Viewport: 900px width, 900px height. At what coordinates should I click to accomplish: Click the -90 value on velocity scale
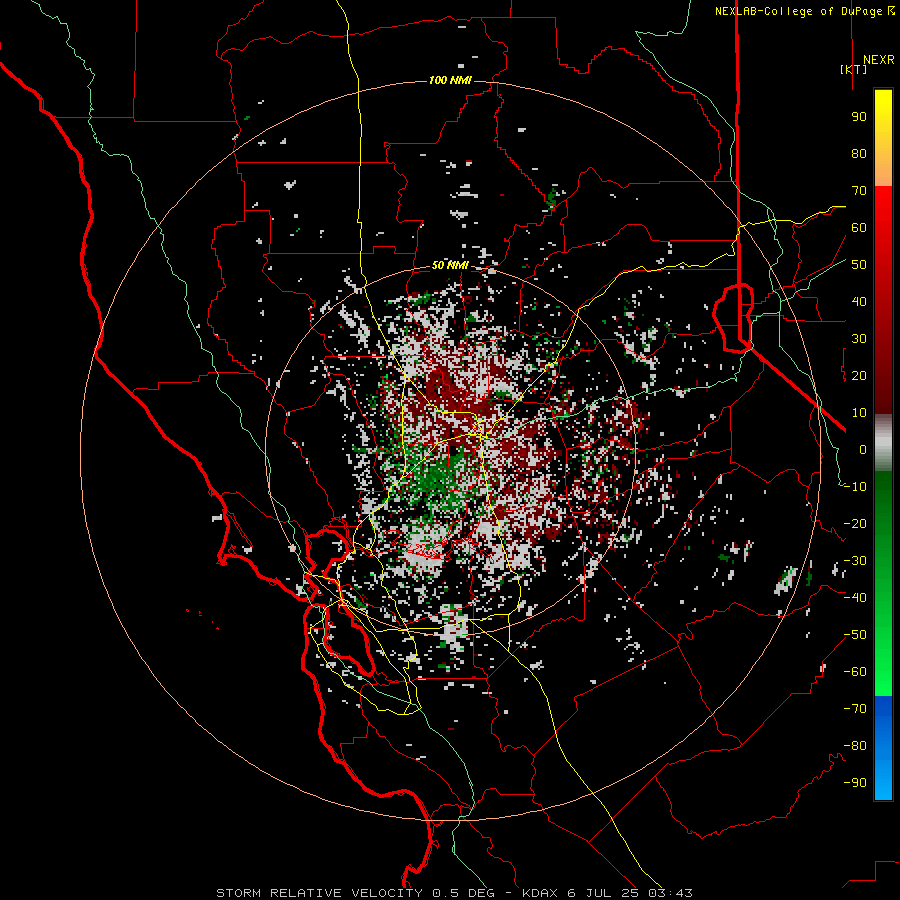(855, 783)
